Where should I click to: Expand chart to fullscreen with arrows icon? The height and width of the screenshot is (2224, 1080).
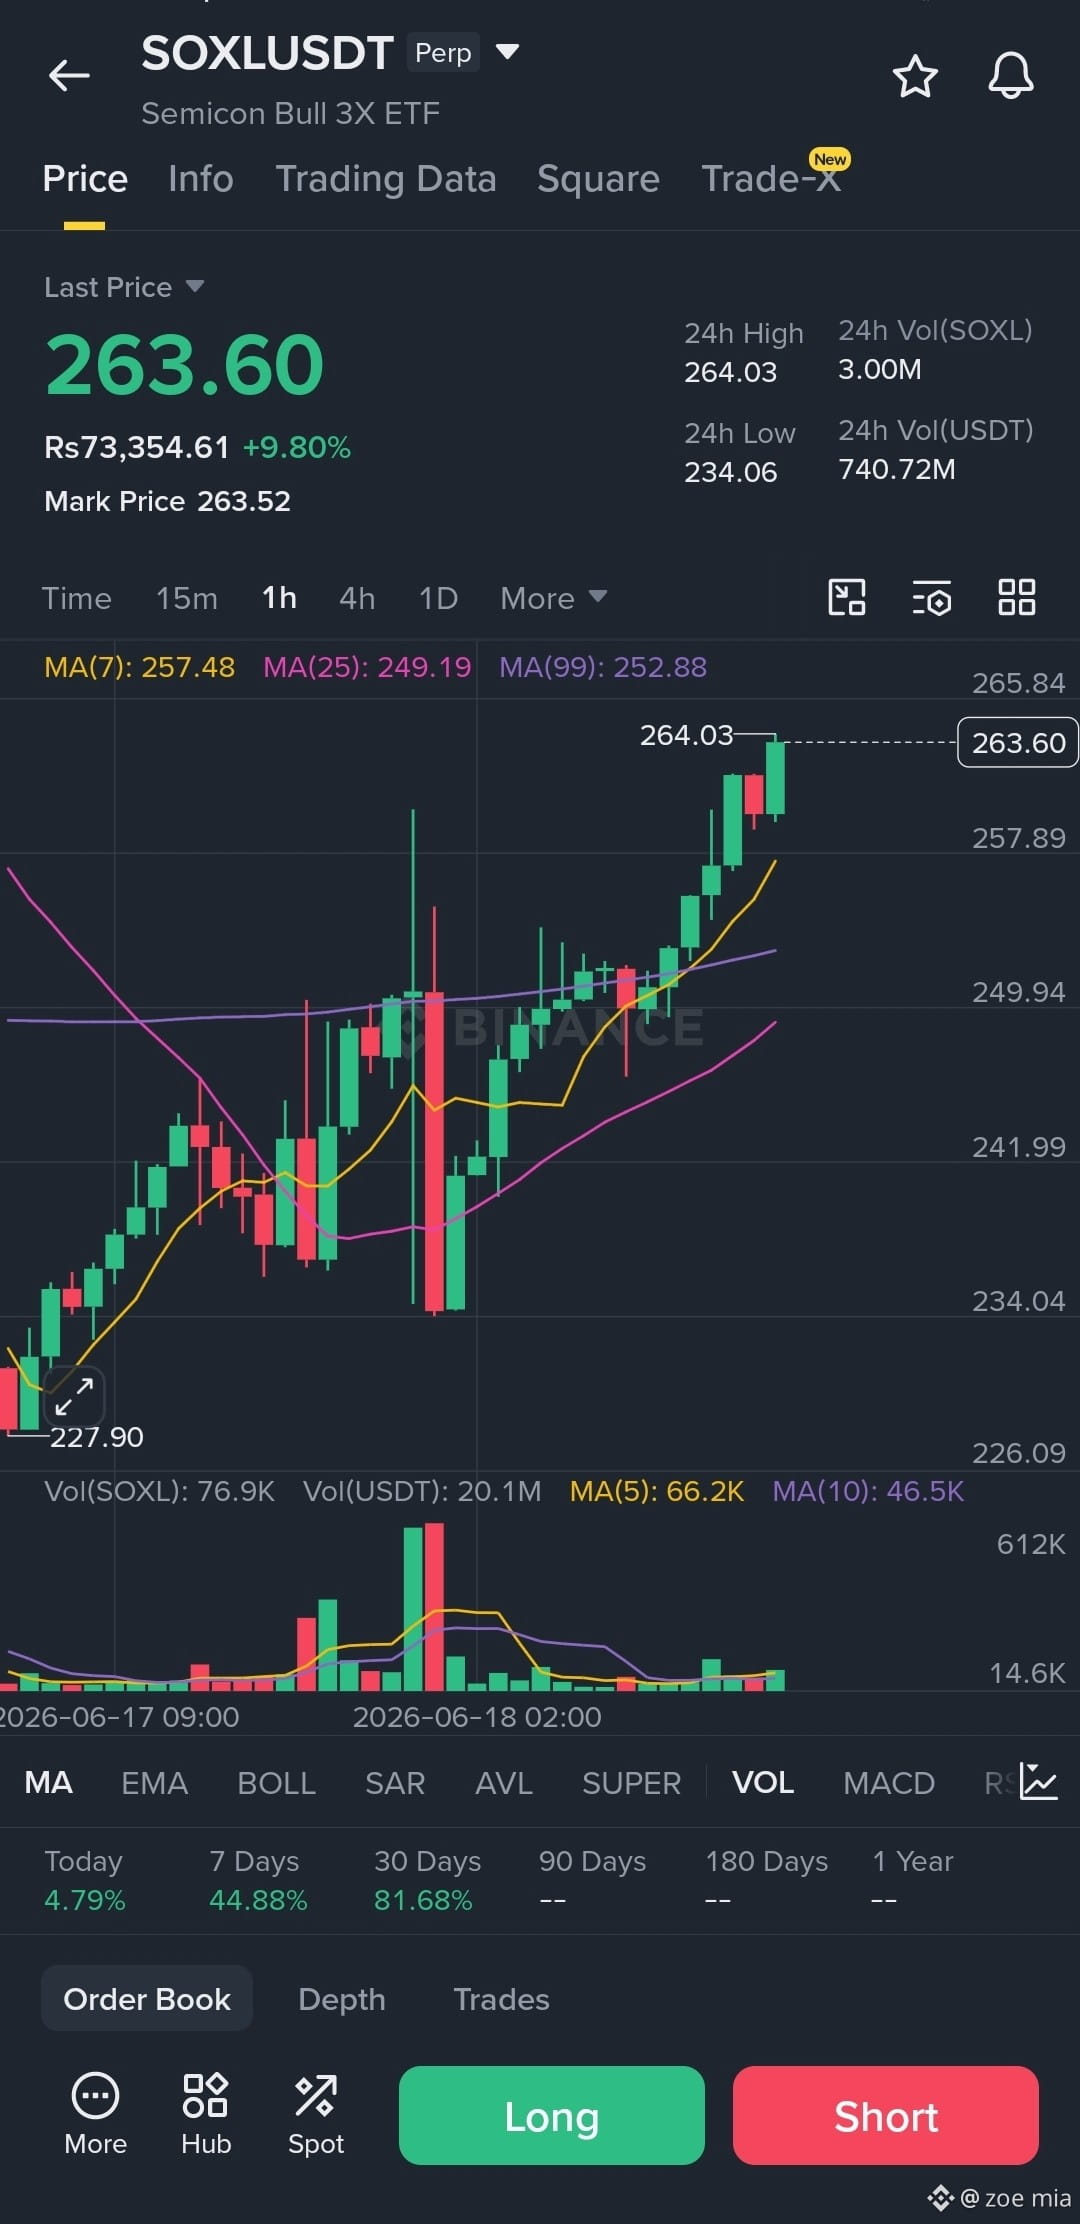point(75,1396)
